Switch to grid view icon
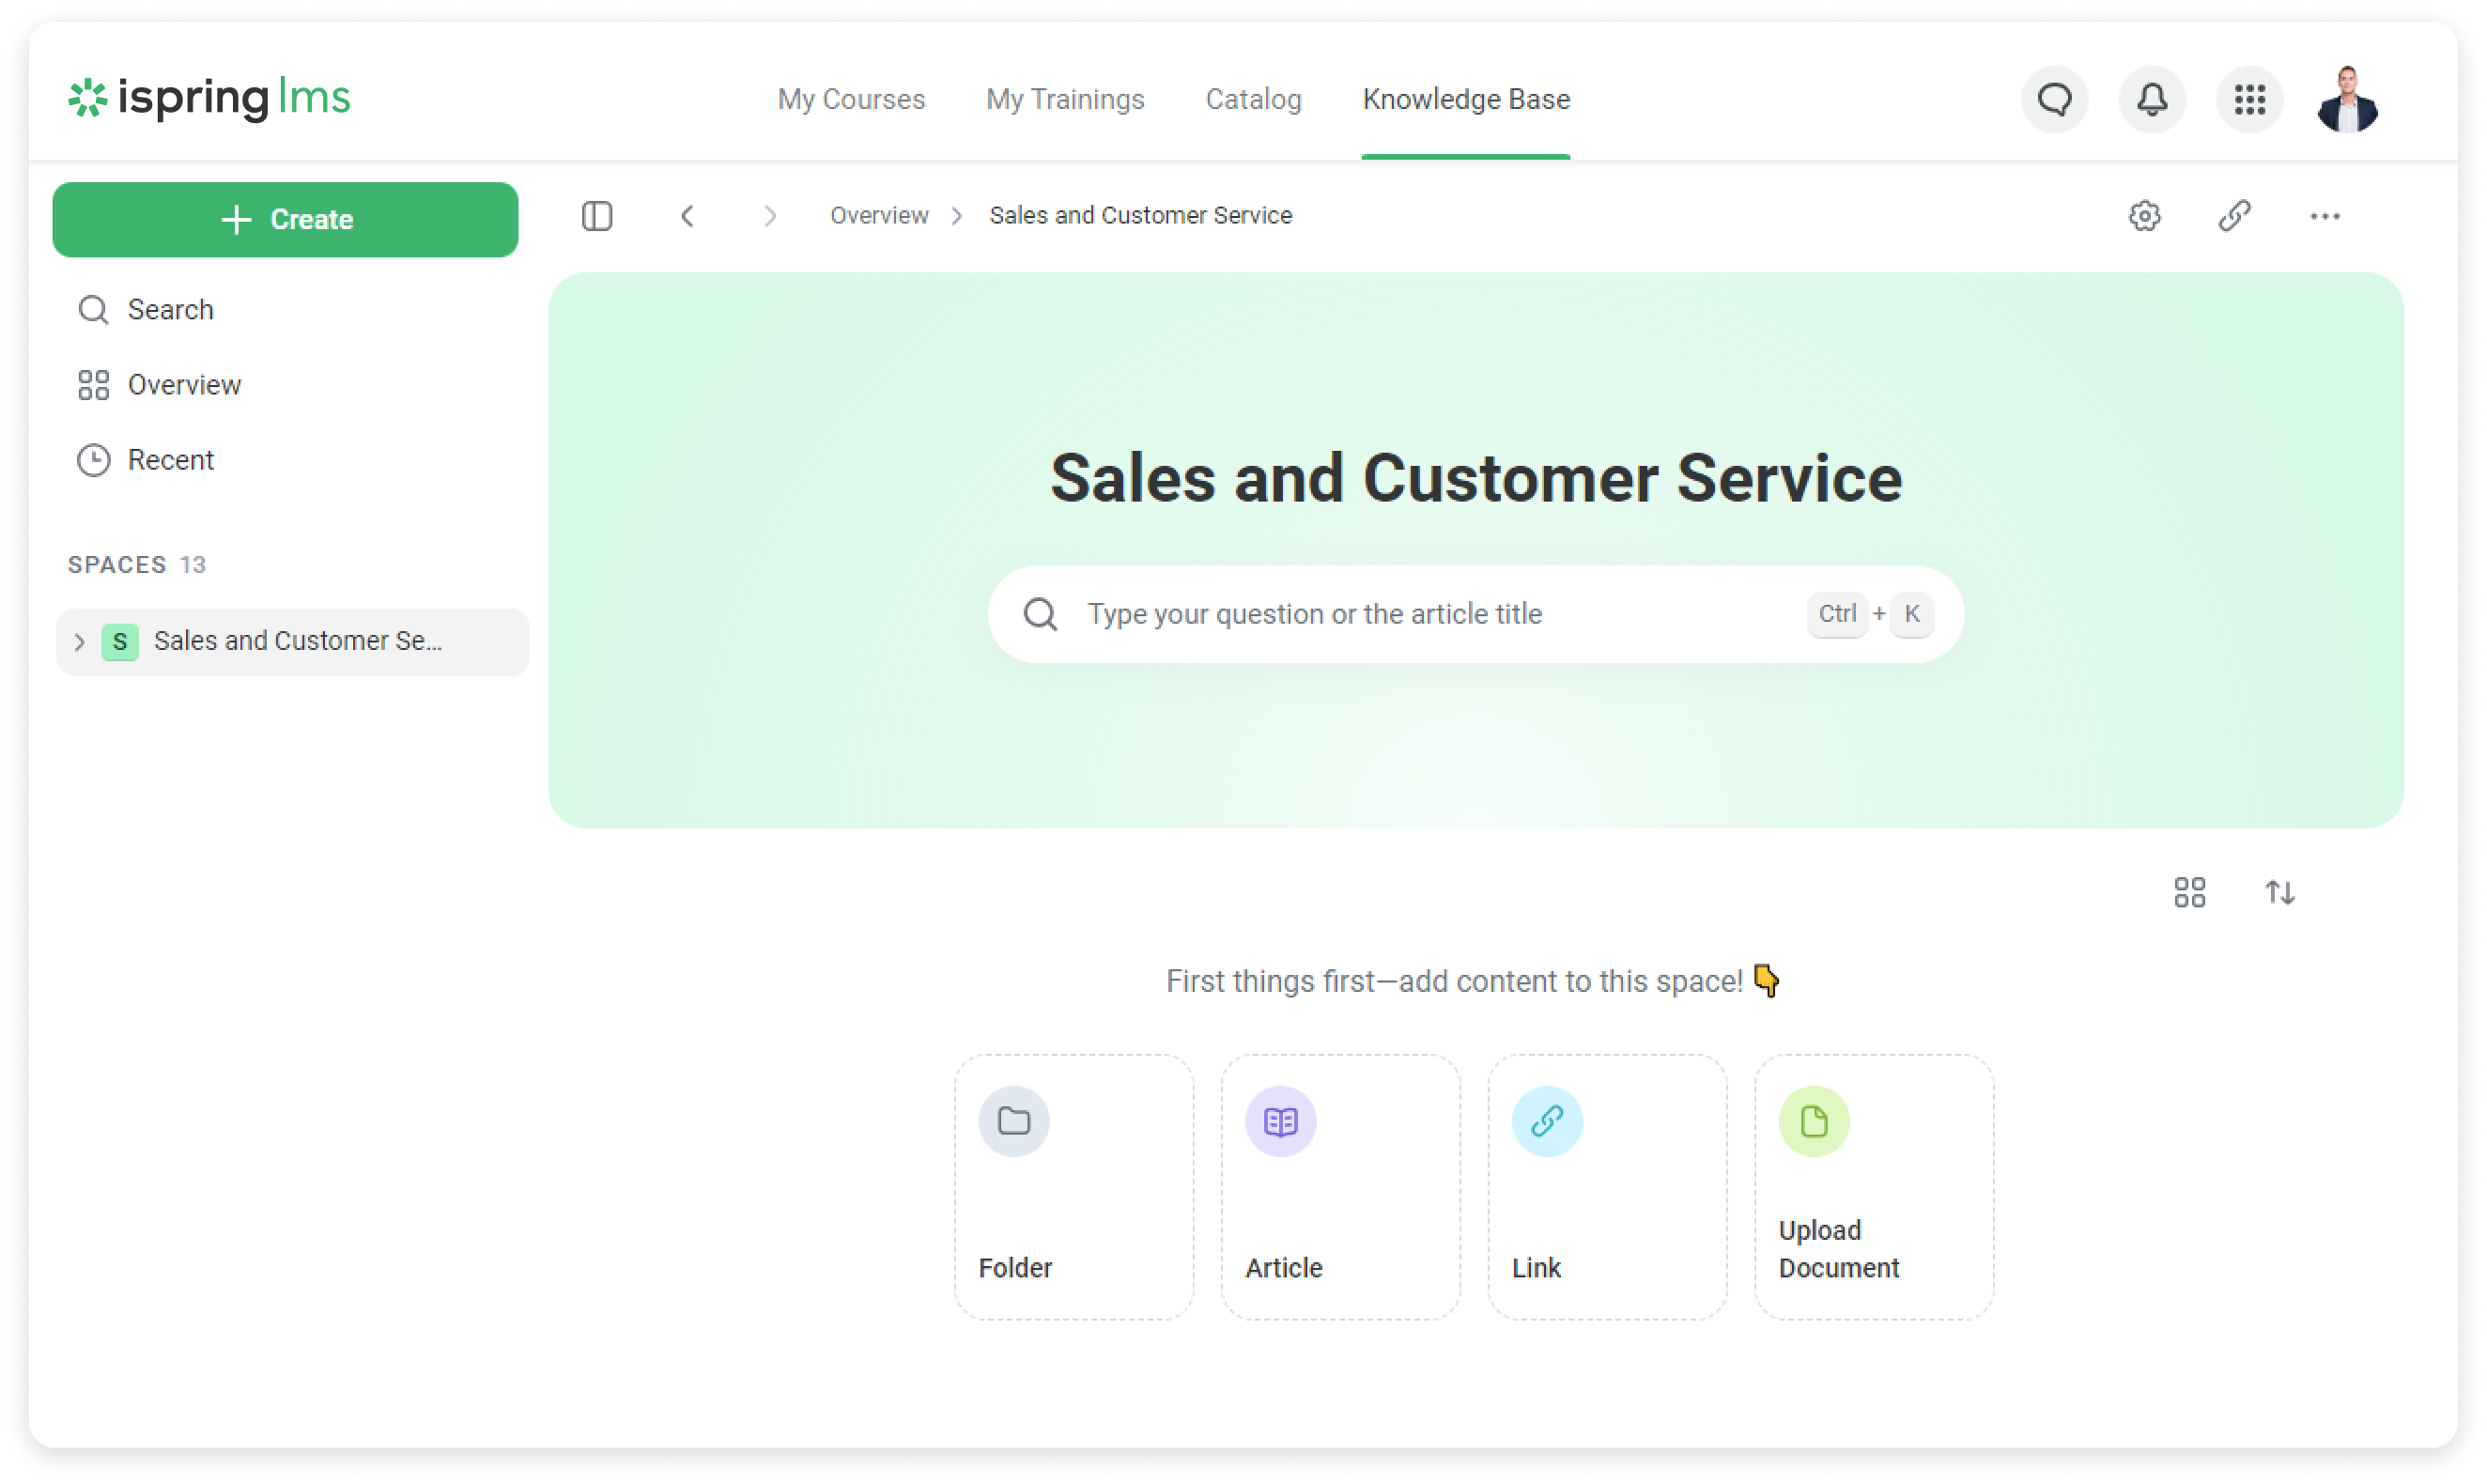Viewport: 2487px width, 1484px height. point(2189,892)
